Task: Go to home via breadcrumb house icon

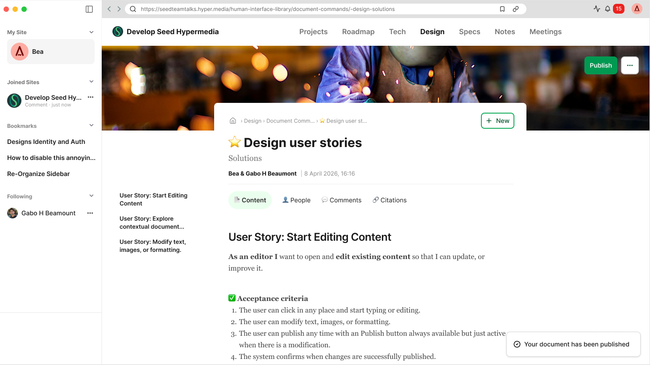Action: (233, 121)
